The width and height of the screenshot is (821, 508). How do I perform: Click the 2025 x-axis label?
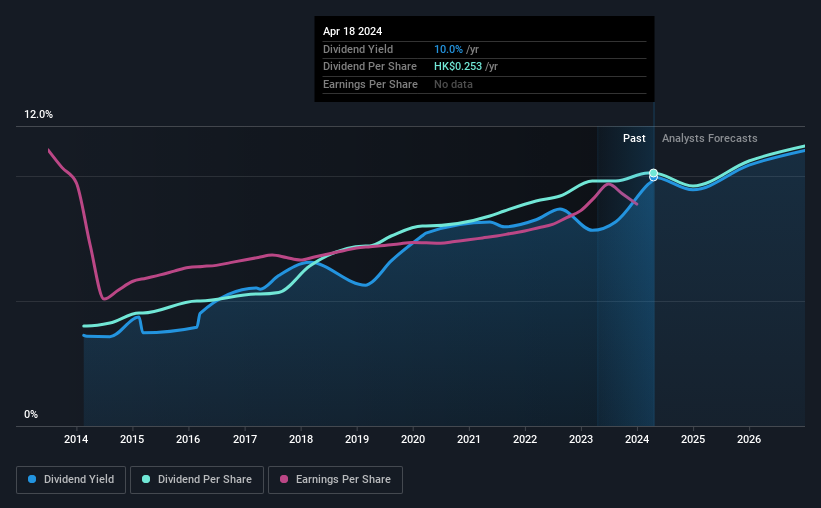coord(693,439)
